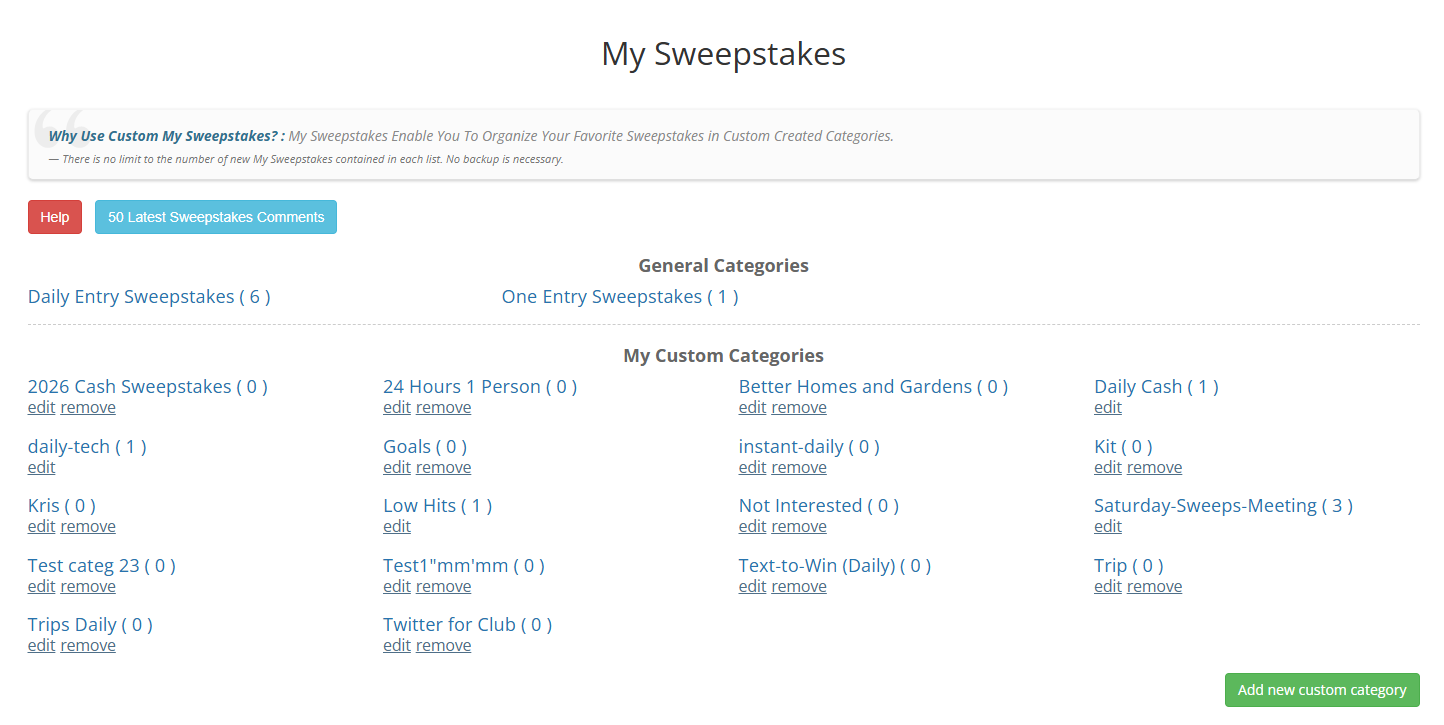The image size is (1444, 725).
Task: Remove the Not Interested category
Action: (x=799, y=527)
